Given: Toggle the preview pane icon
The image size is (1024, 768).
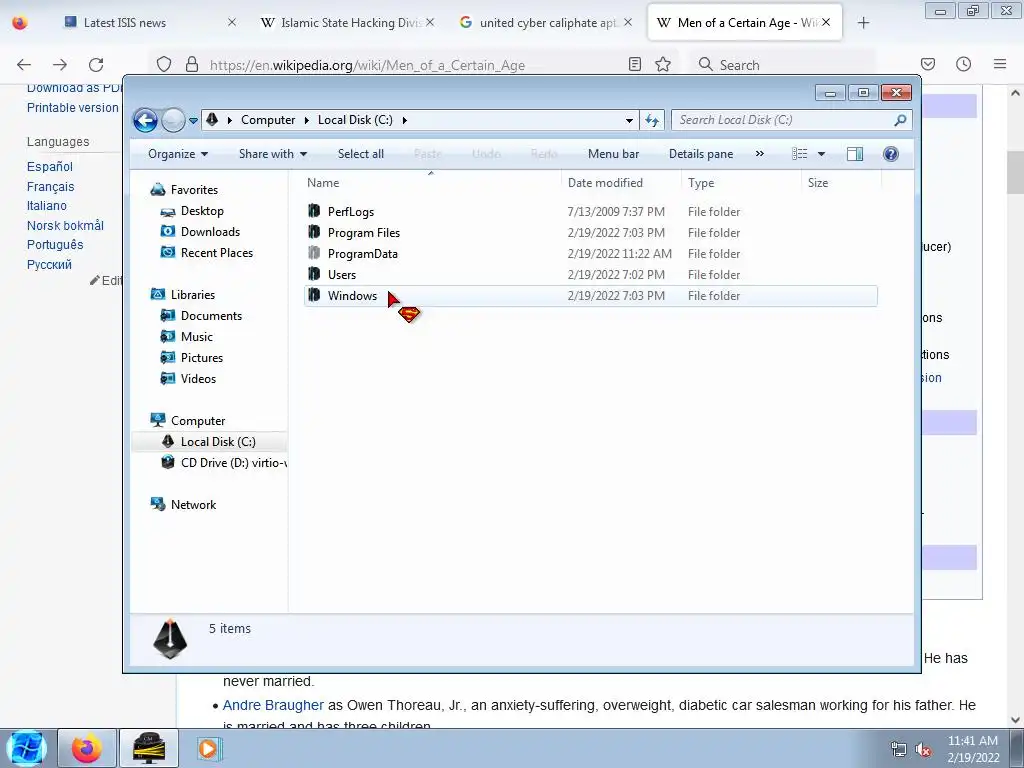Looking at the screenshot, I should coord(855,154).
